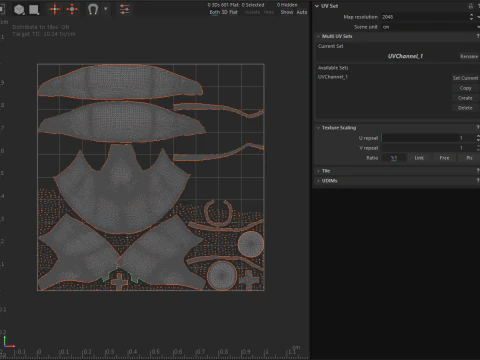
Task: Click the second lens-shaped UV island
Action: [122, 122]
